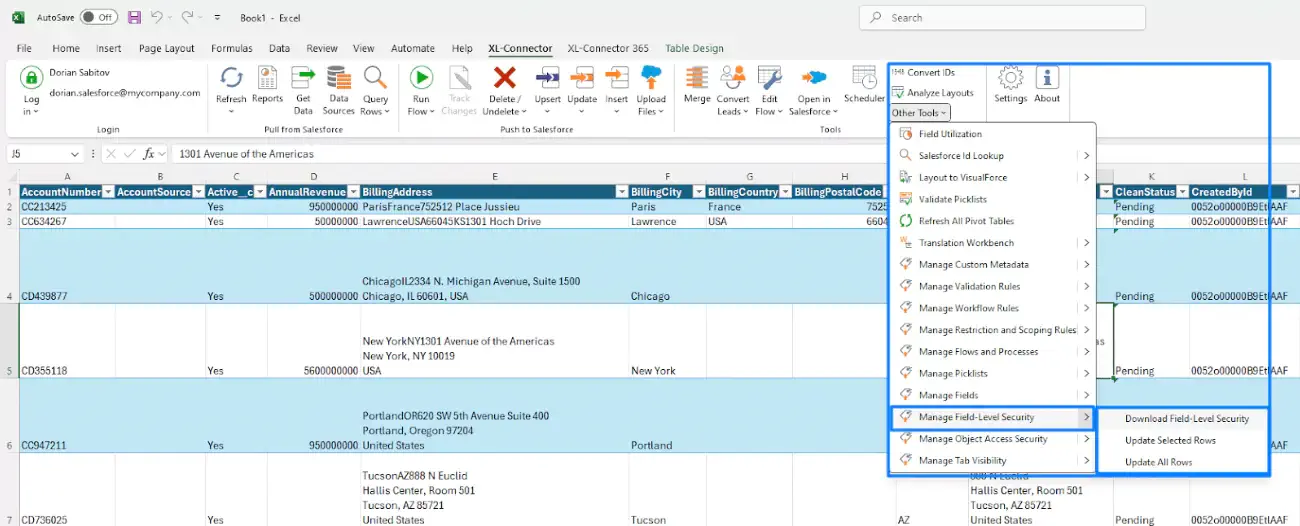Choose Update Selected Rows

1183,441
